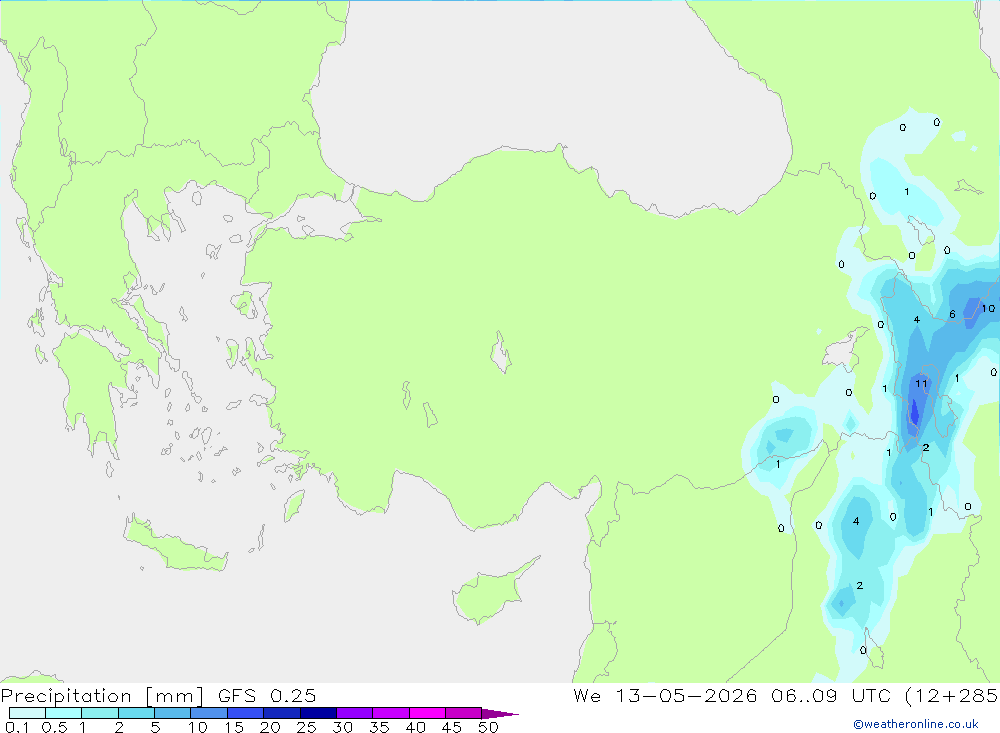The height and width of the screenshot is (733, 1000).
Task: Click the '6' precipitation value on map
Action: pyautogui.click(x=952, y=314)
